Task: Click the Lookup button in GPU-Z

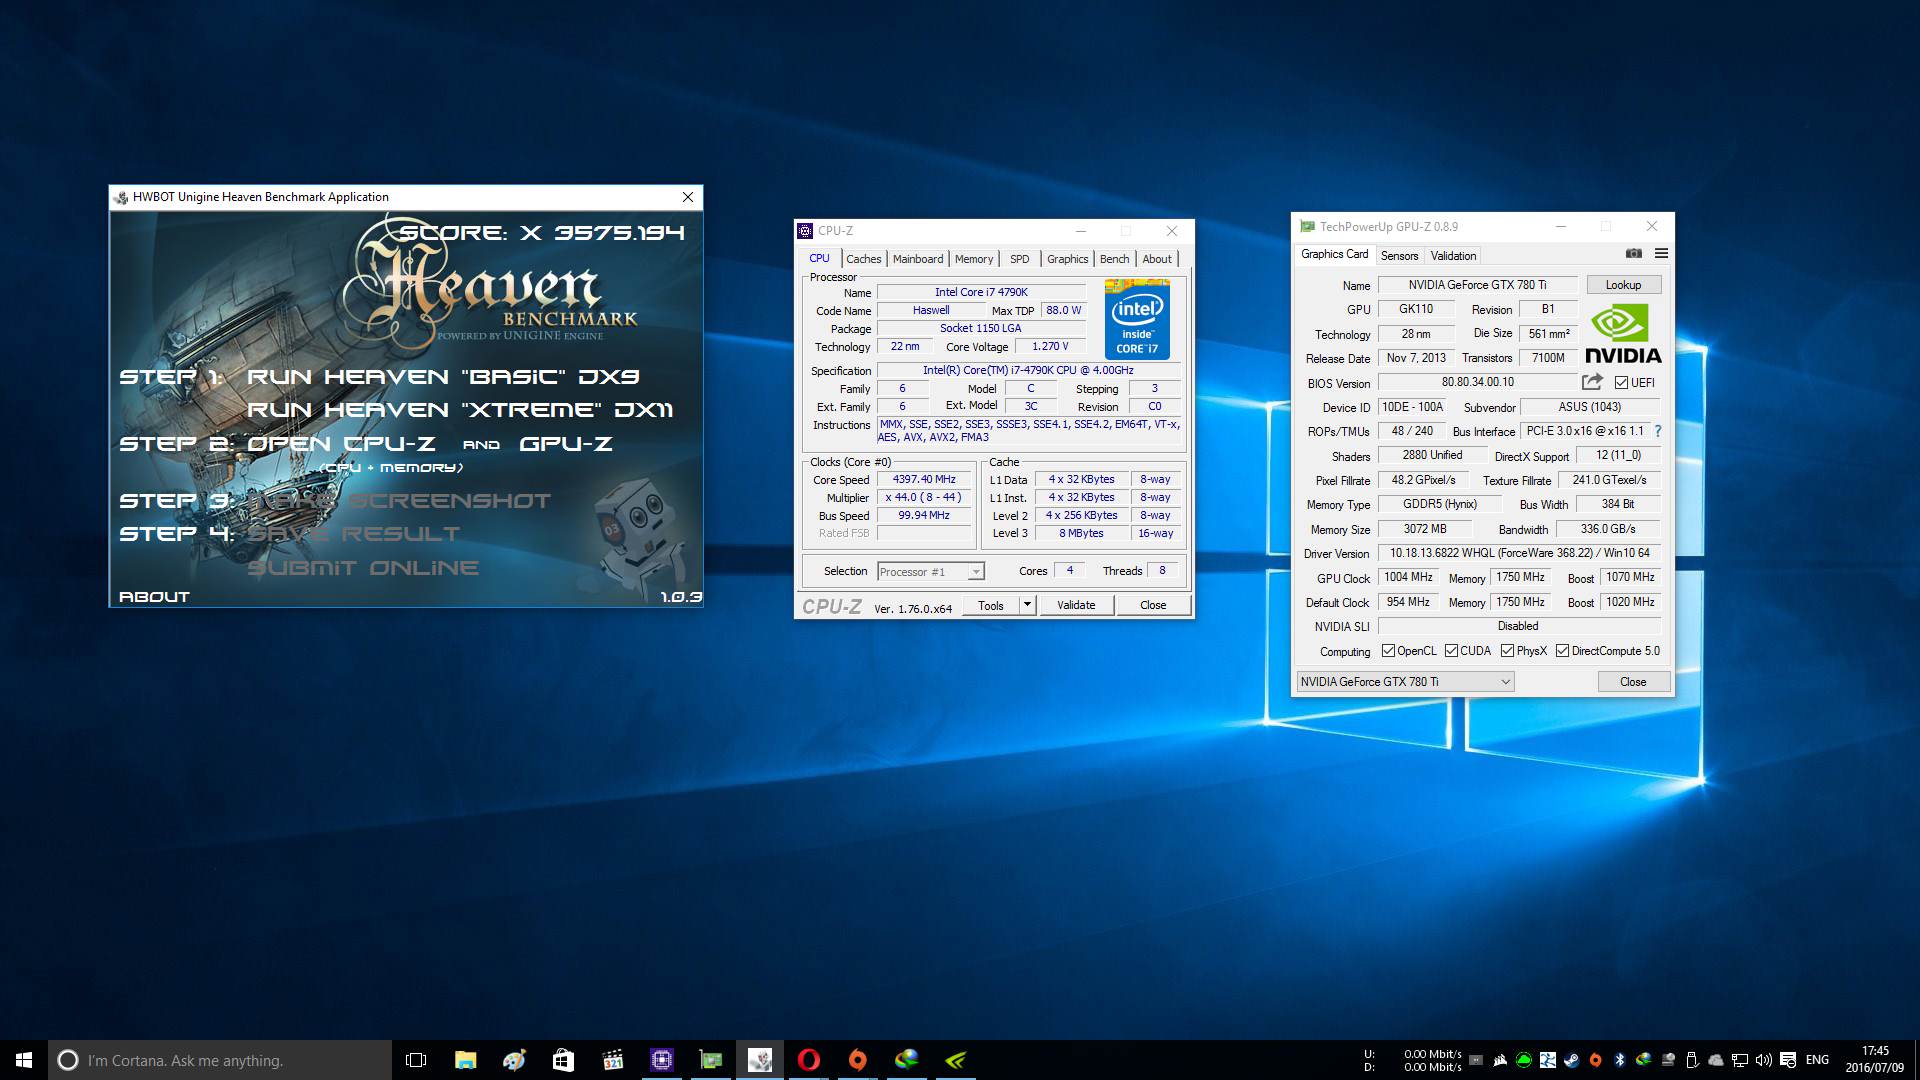Action: pyautogui.click(x=1623, y=285)
